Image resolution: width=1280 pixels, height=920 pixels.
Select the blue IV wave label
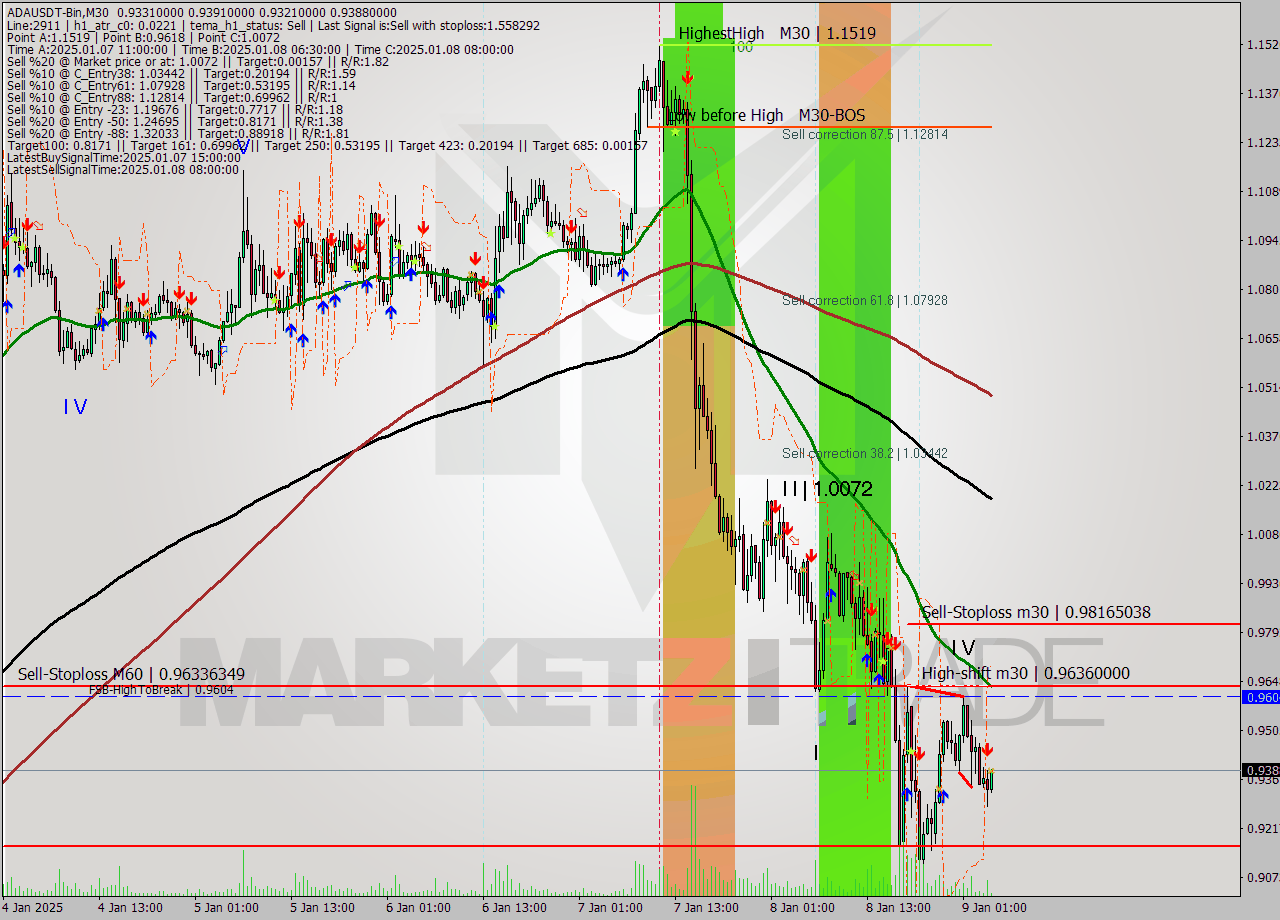click(75, 406)
